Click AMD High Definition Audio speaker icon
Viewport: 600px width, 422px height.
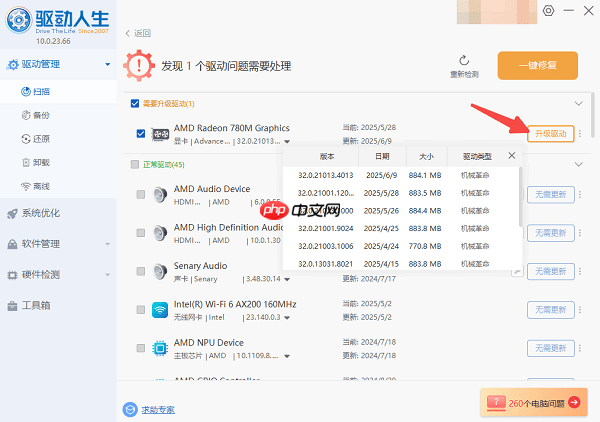[x=160, y=233]
